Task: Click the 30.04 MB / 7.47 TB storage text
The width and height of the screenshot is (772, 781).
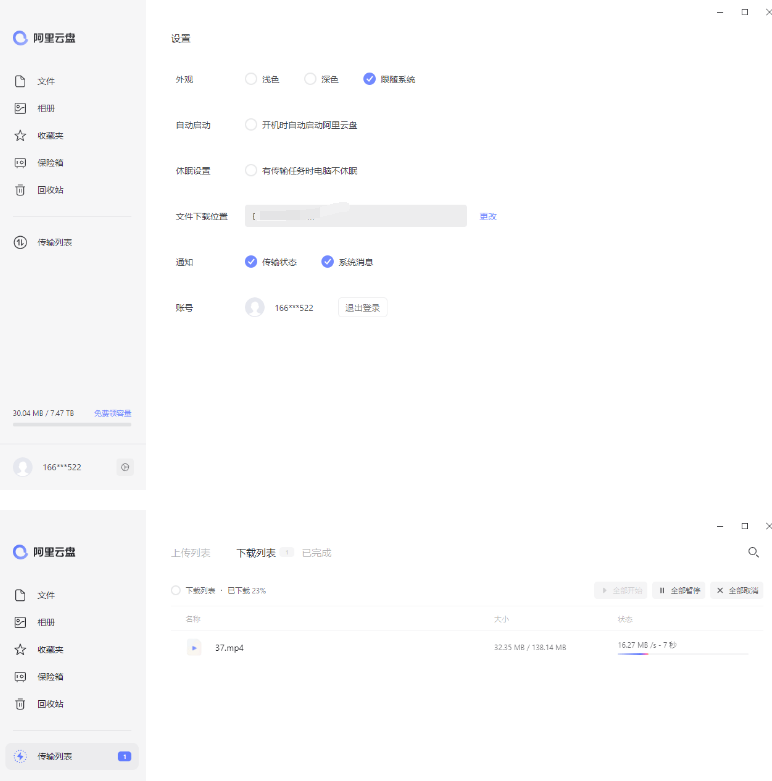Action: point(43,413)
